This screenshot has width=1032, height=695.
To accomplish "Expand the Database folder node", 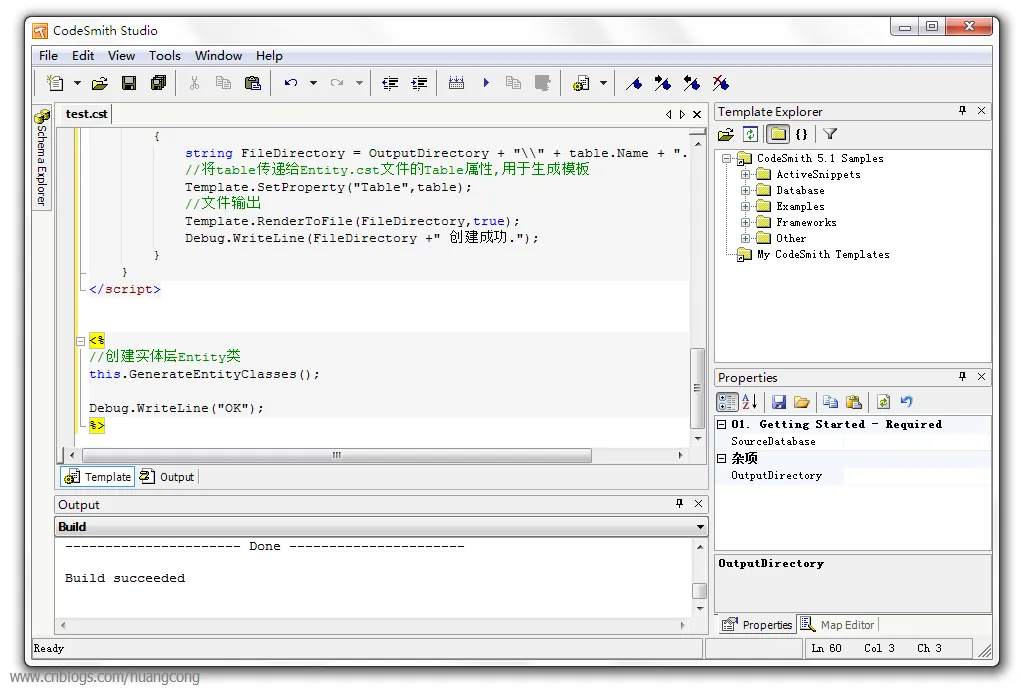I will [745, 190].
